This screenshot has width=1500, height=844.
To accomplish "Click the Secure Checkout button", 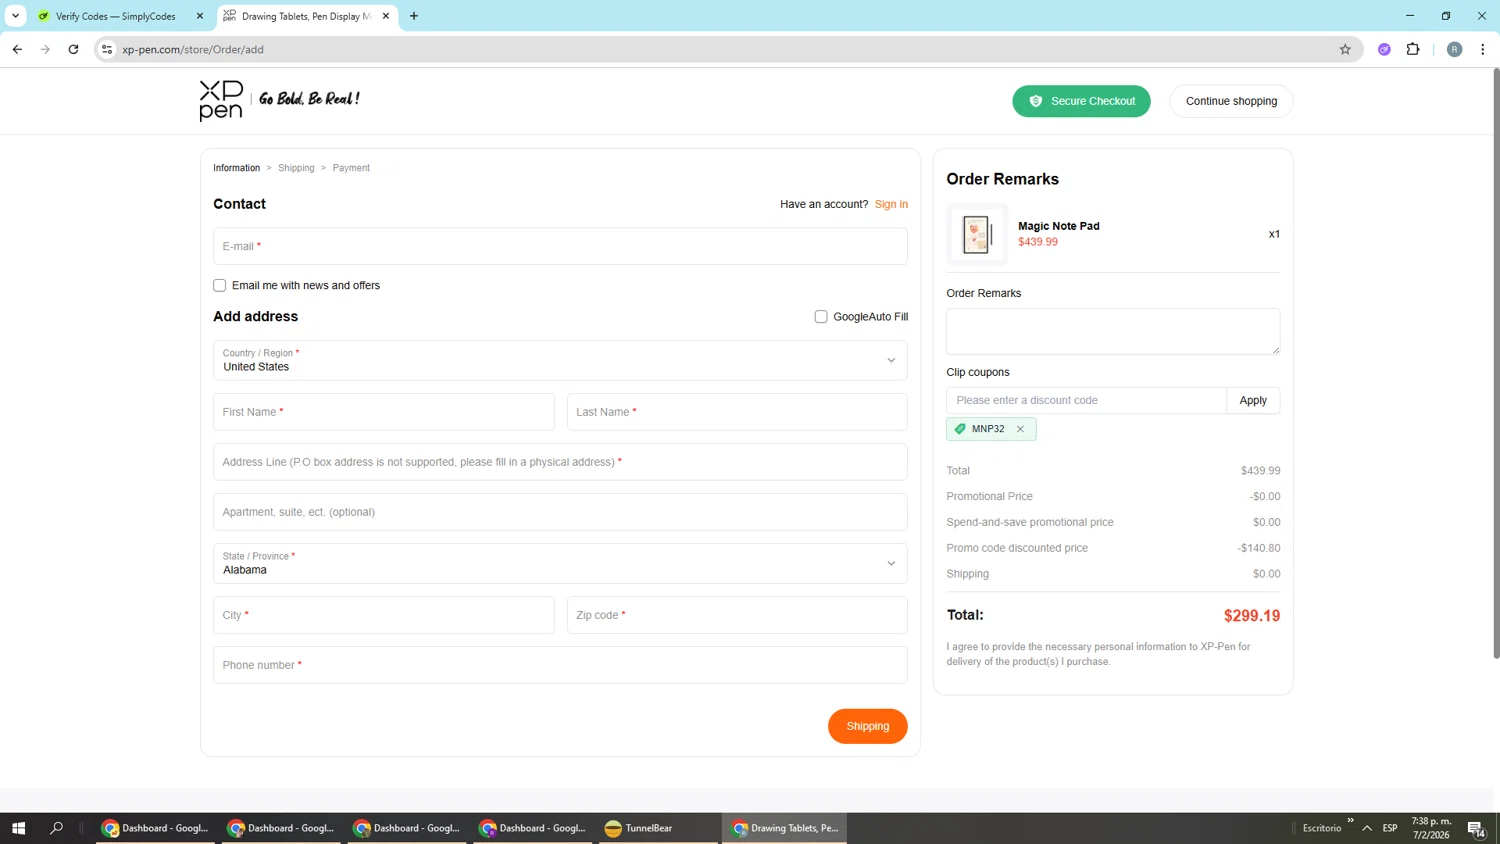I will (1081, 101).
